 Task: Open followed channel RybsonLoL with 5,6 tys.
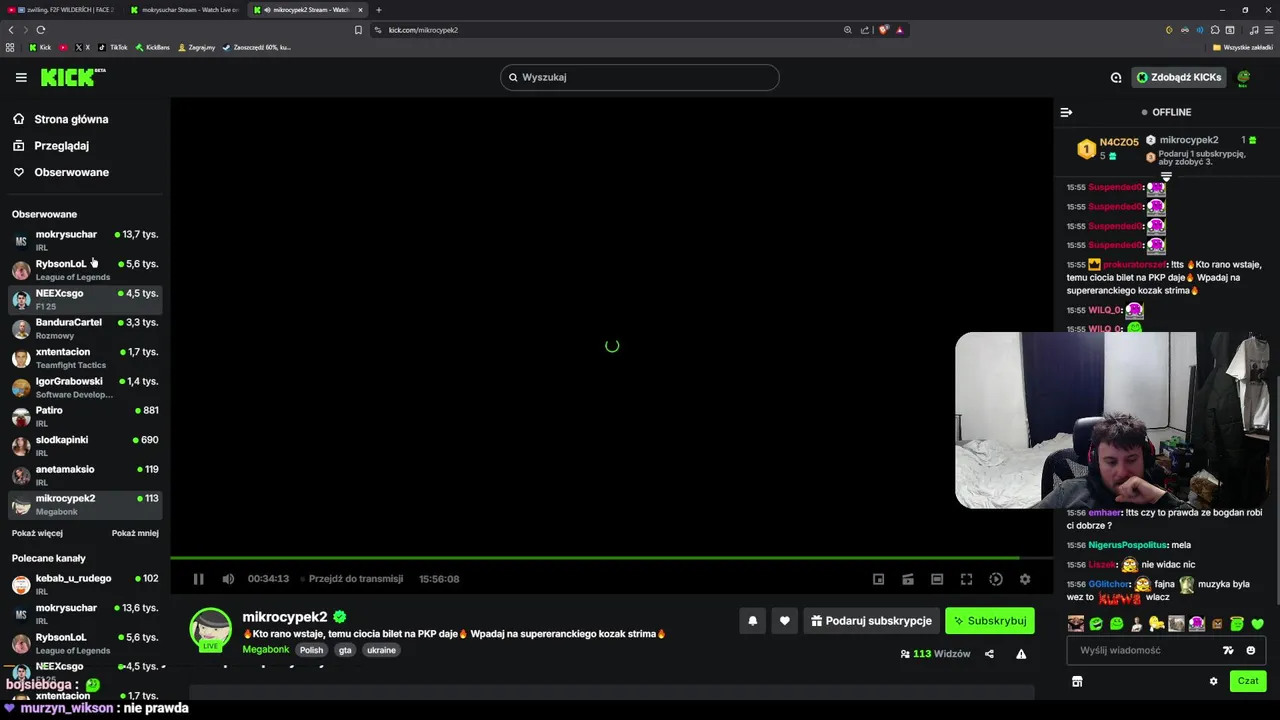85,270
